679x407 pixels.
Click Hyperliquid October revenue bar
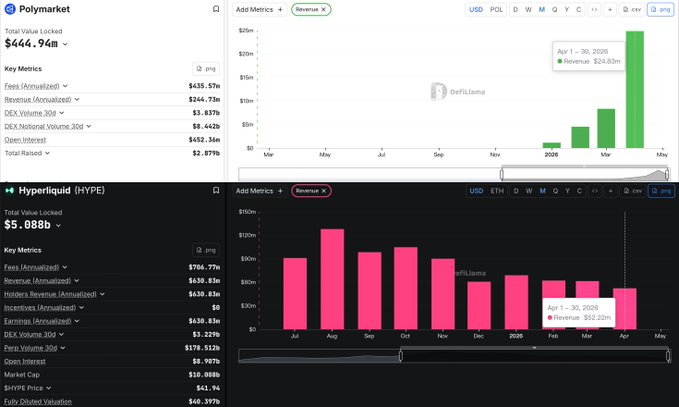click(406, 288)
